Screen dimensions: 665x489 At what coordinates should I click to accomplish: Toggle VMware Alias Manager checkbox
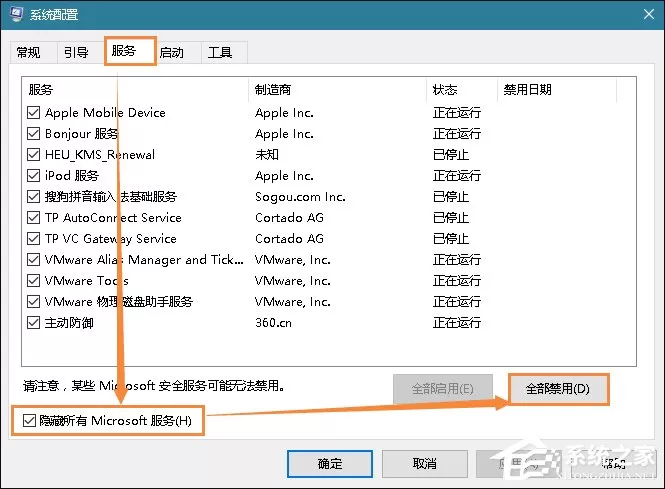click(x=34, y=260)
